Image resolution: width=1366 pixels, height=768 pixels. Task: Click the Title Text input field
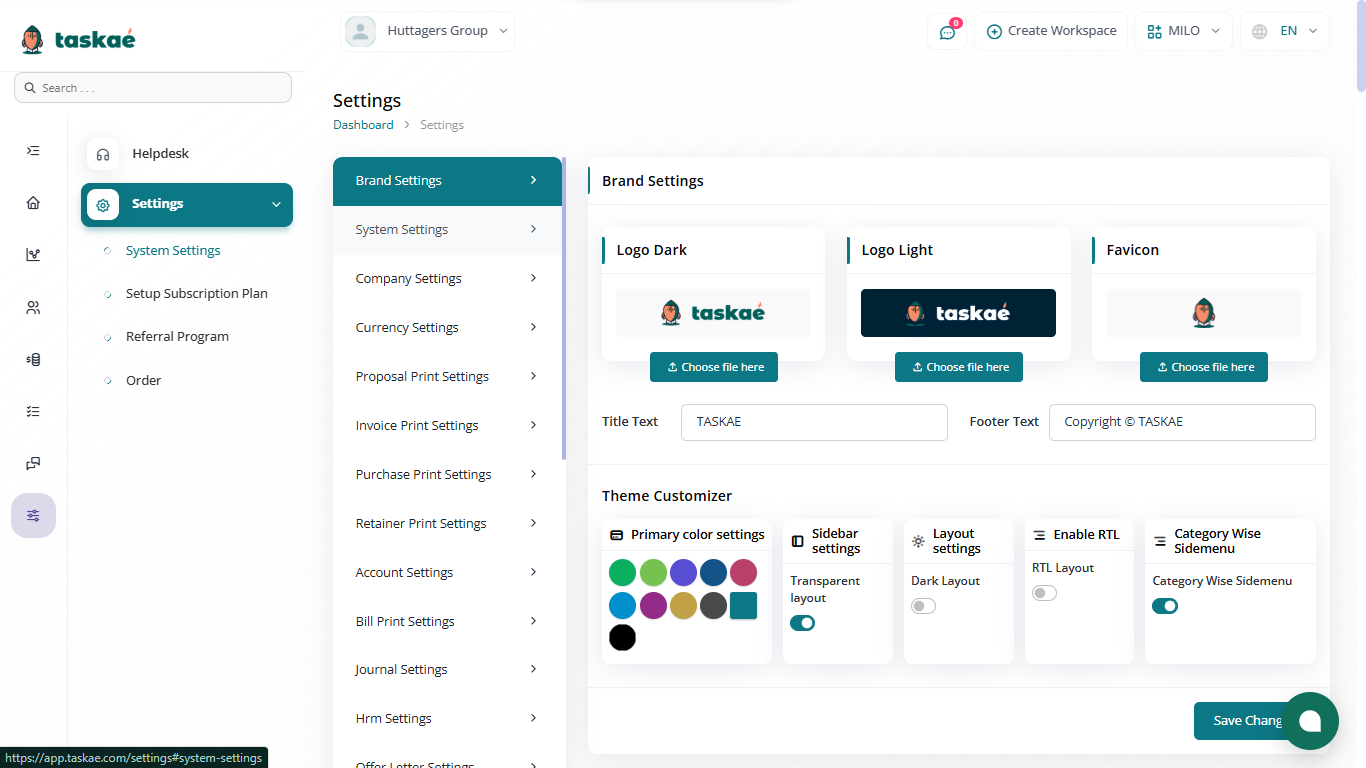pyautogui.click(x=814, y=422)
